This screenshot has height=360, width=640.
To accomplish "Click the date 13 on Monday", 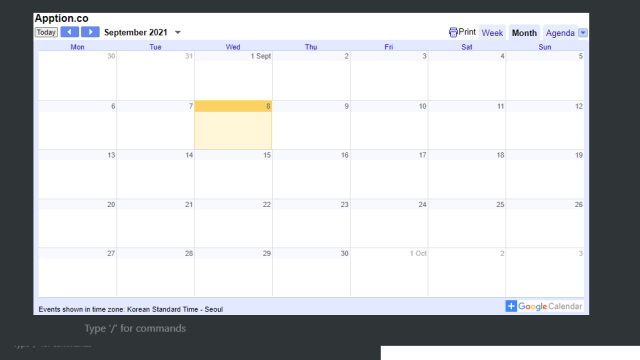I will point(111,155).
